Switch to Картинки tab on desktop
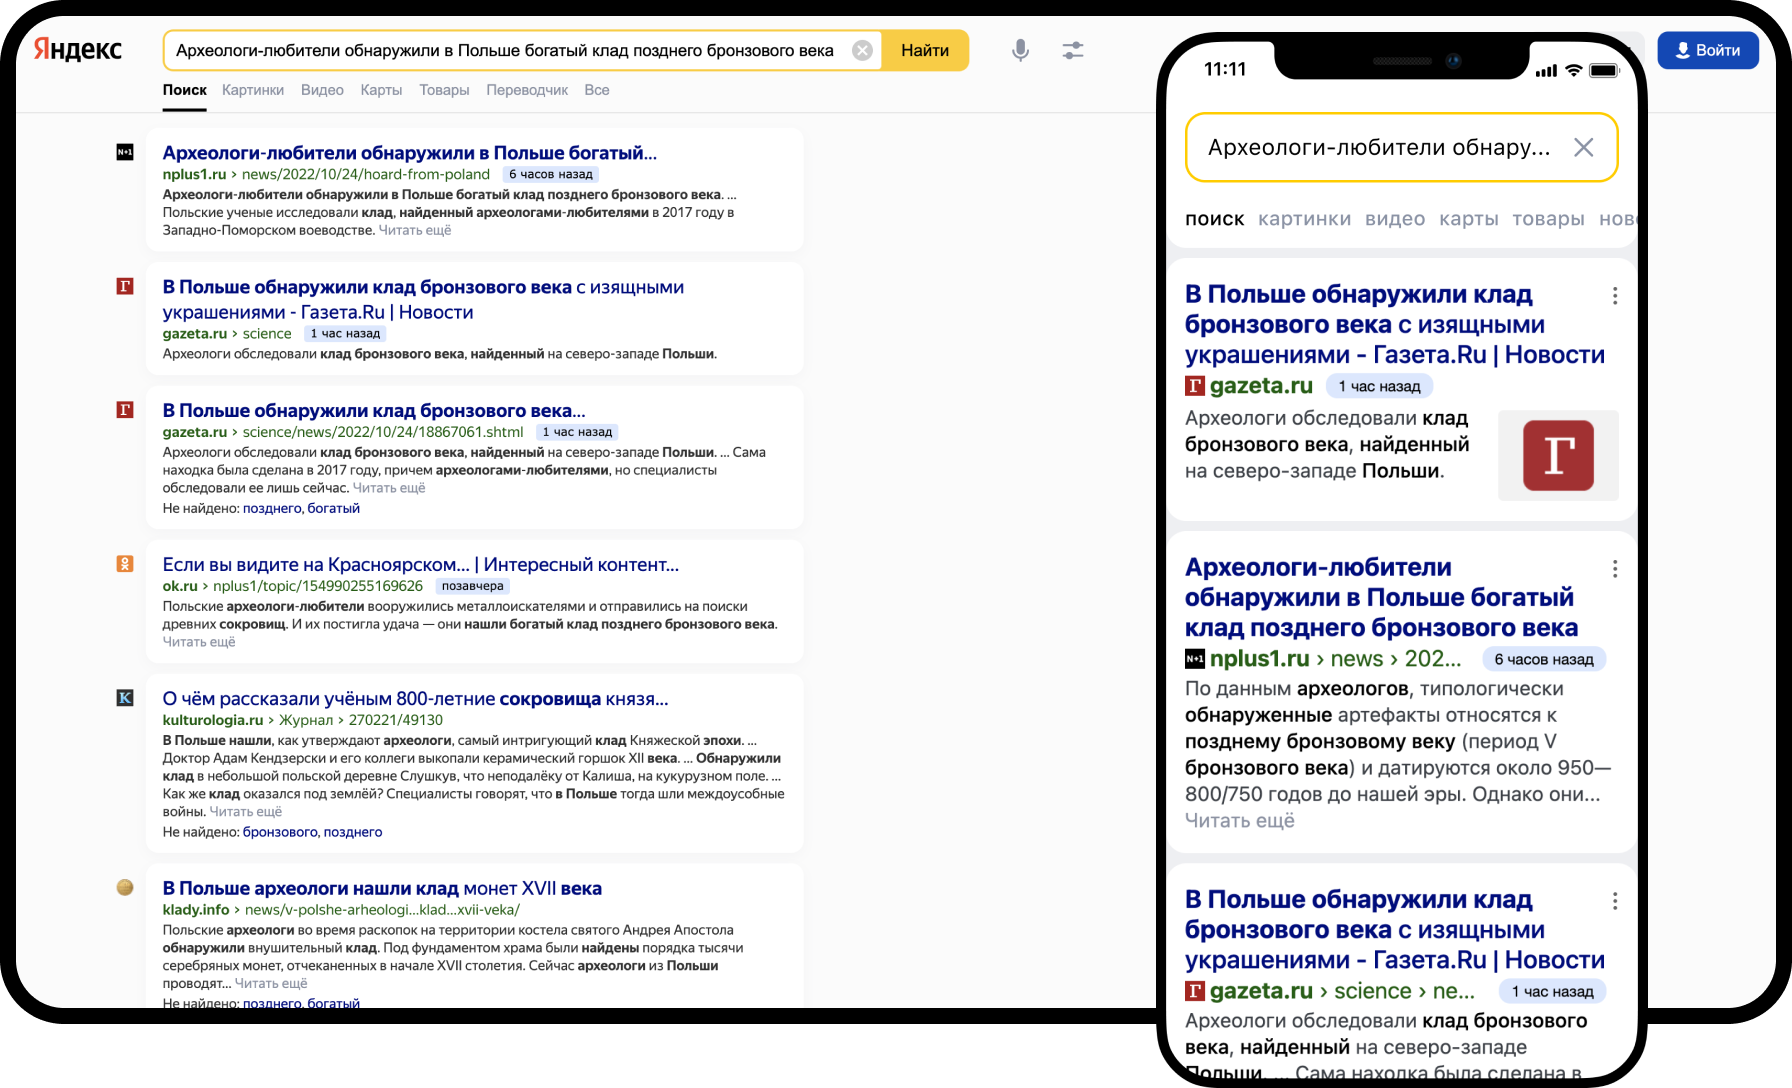 (253, 90)
